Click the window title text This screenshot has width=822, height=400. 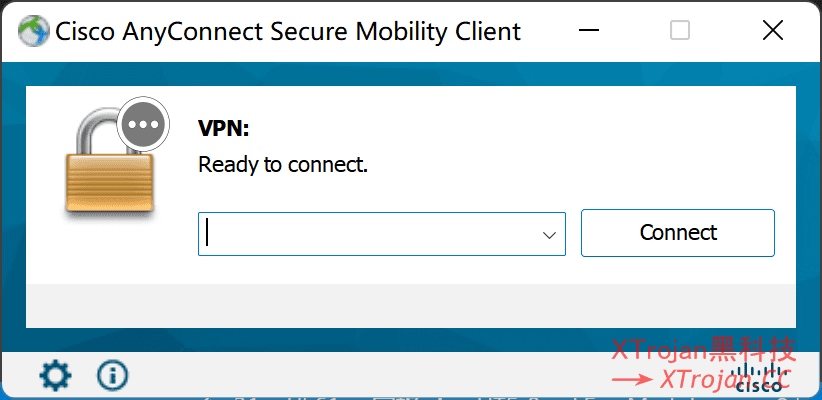[288, 31]
